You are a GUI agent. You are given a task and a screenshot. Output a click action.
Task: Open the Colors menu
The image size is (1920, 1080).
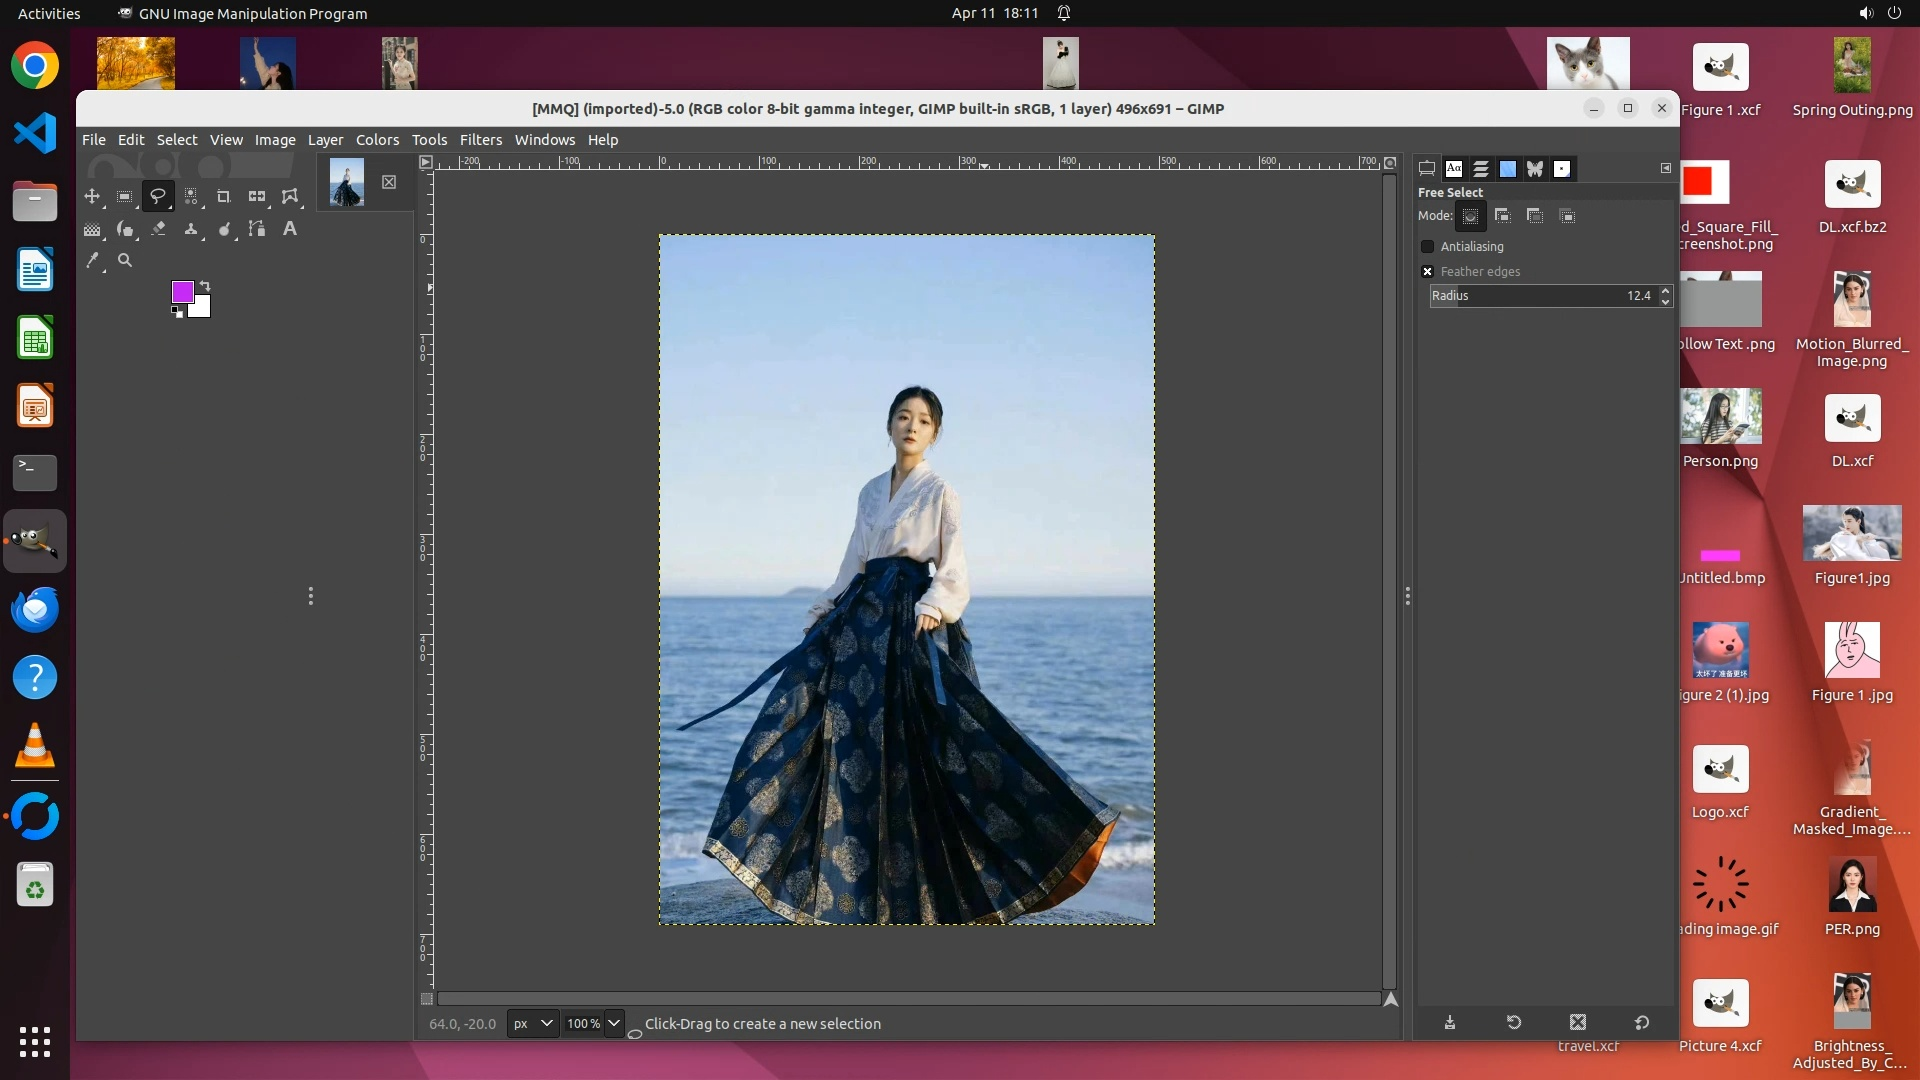point(377,140)
